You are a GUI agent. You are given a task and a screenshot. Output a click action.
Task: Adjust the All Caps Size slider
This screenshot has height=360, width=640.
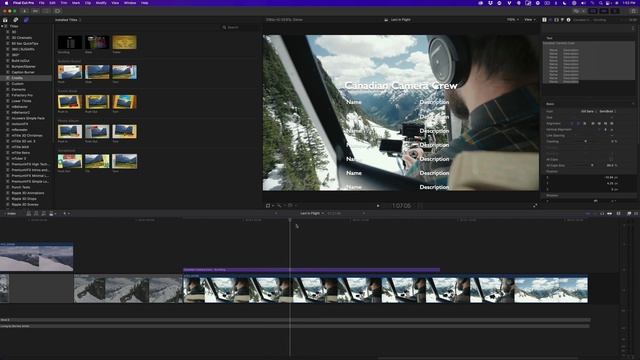tap(592, 165)
